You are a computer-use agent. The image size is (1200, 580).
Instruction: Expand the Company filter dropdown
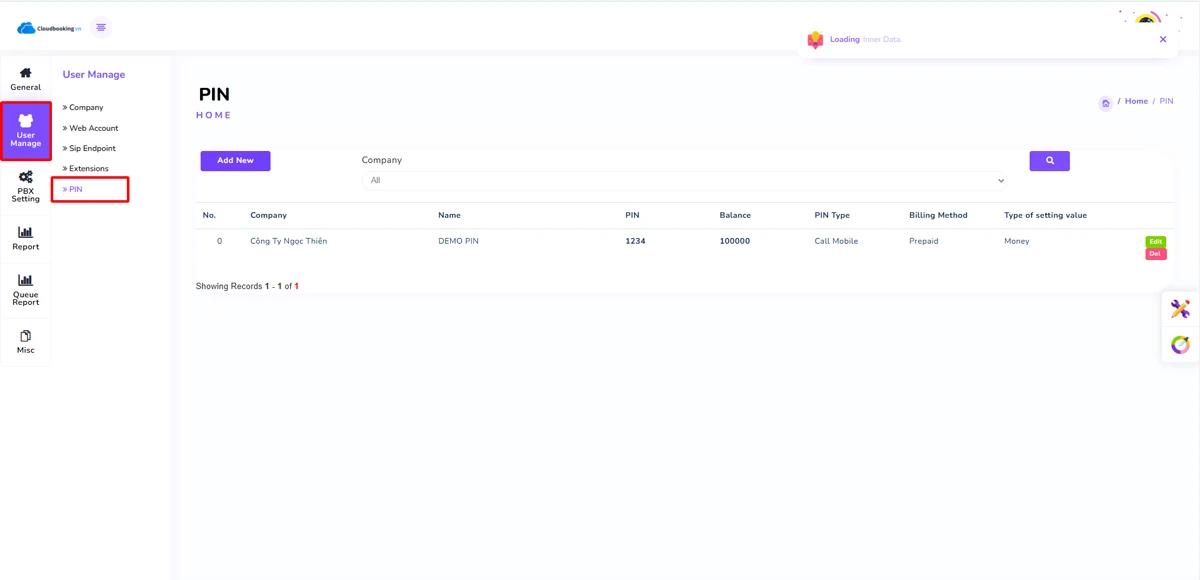684,181
